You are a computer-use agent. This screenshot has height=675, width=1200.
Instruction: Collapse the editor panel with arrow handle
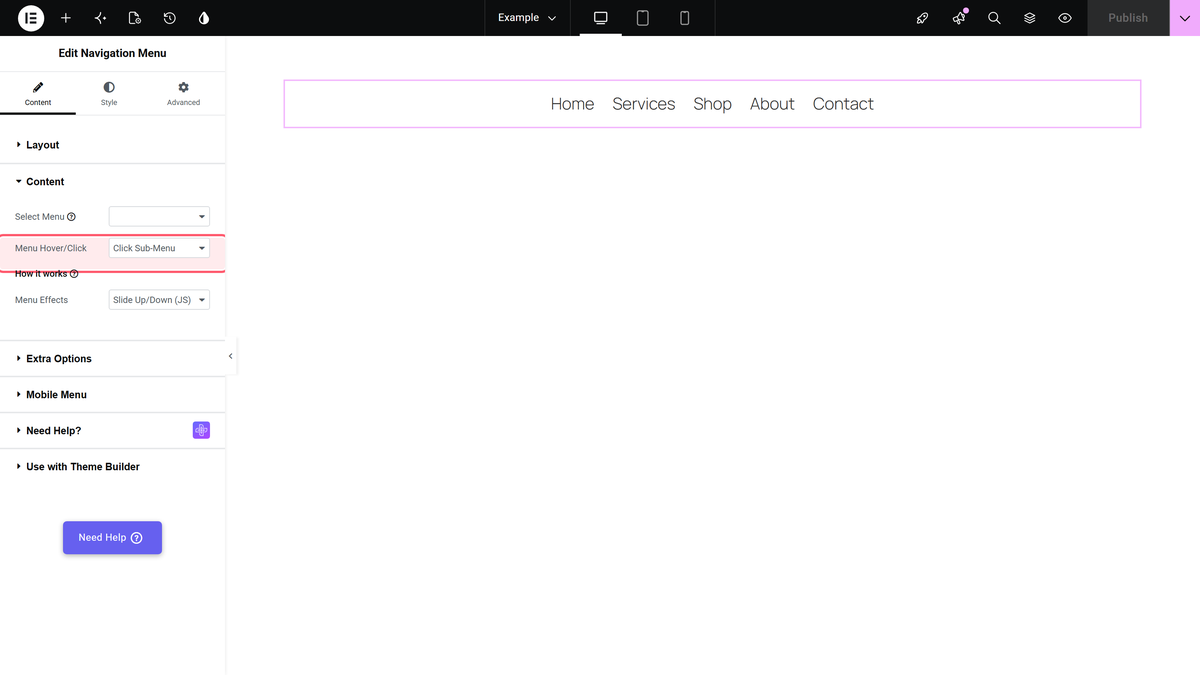click(231, 356)
